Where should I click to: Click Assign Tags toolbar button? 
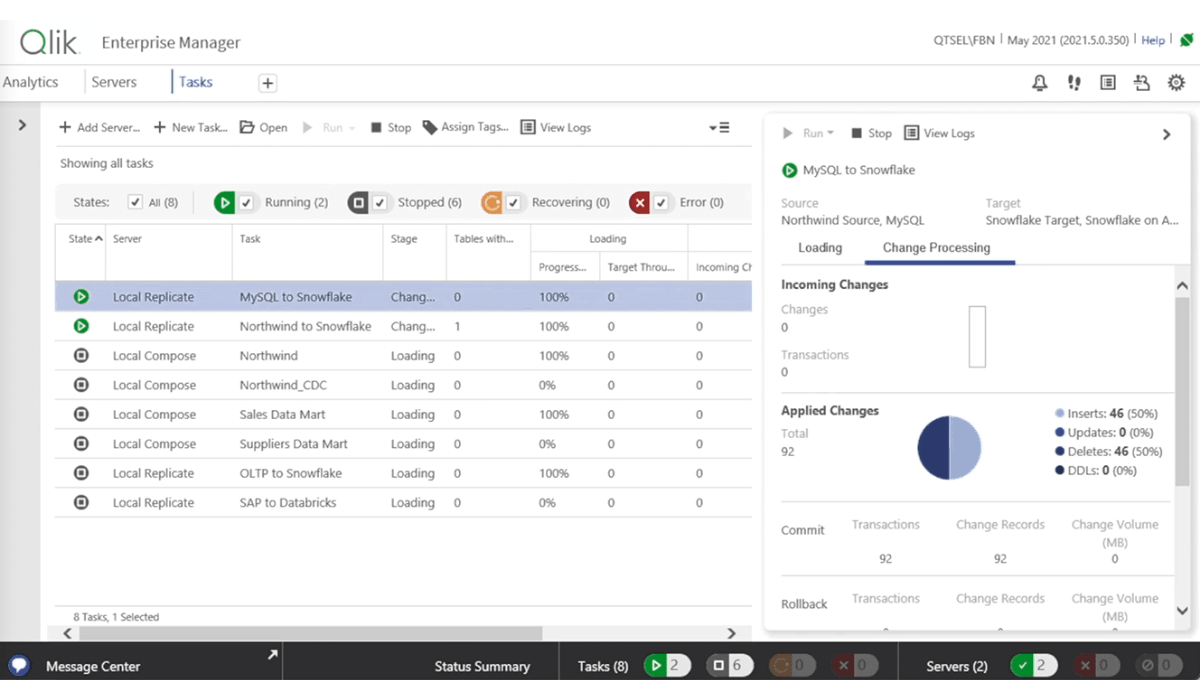(465, 128)
